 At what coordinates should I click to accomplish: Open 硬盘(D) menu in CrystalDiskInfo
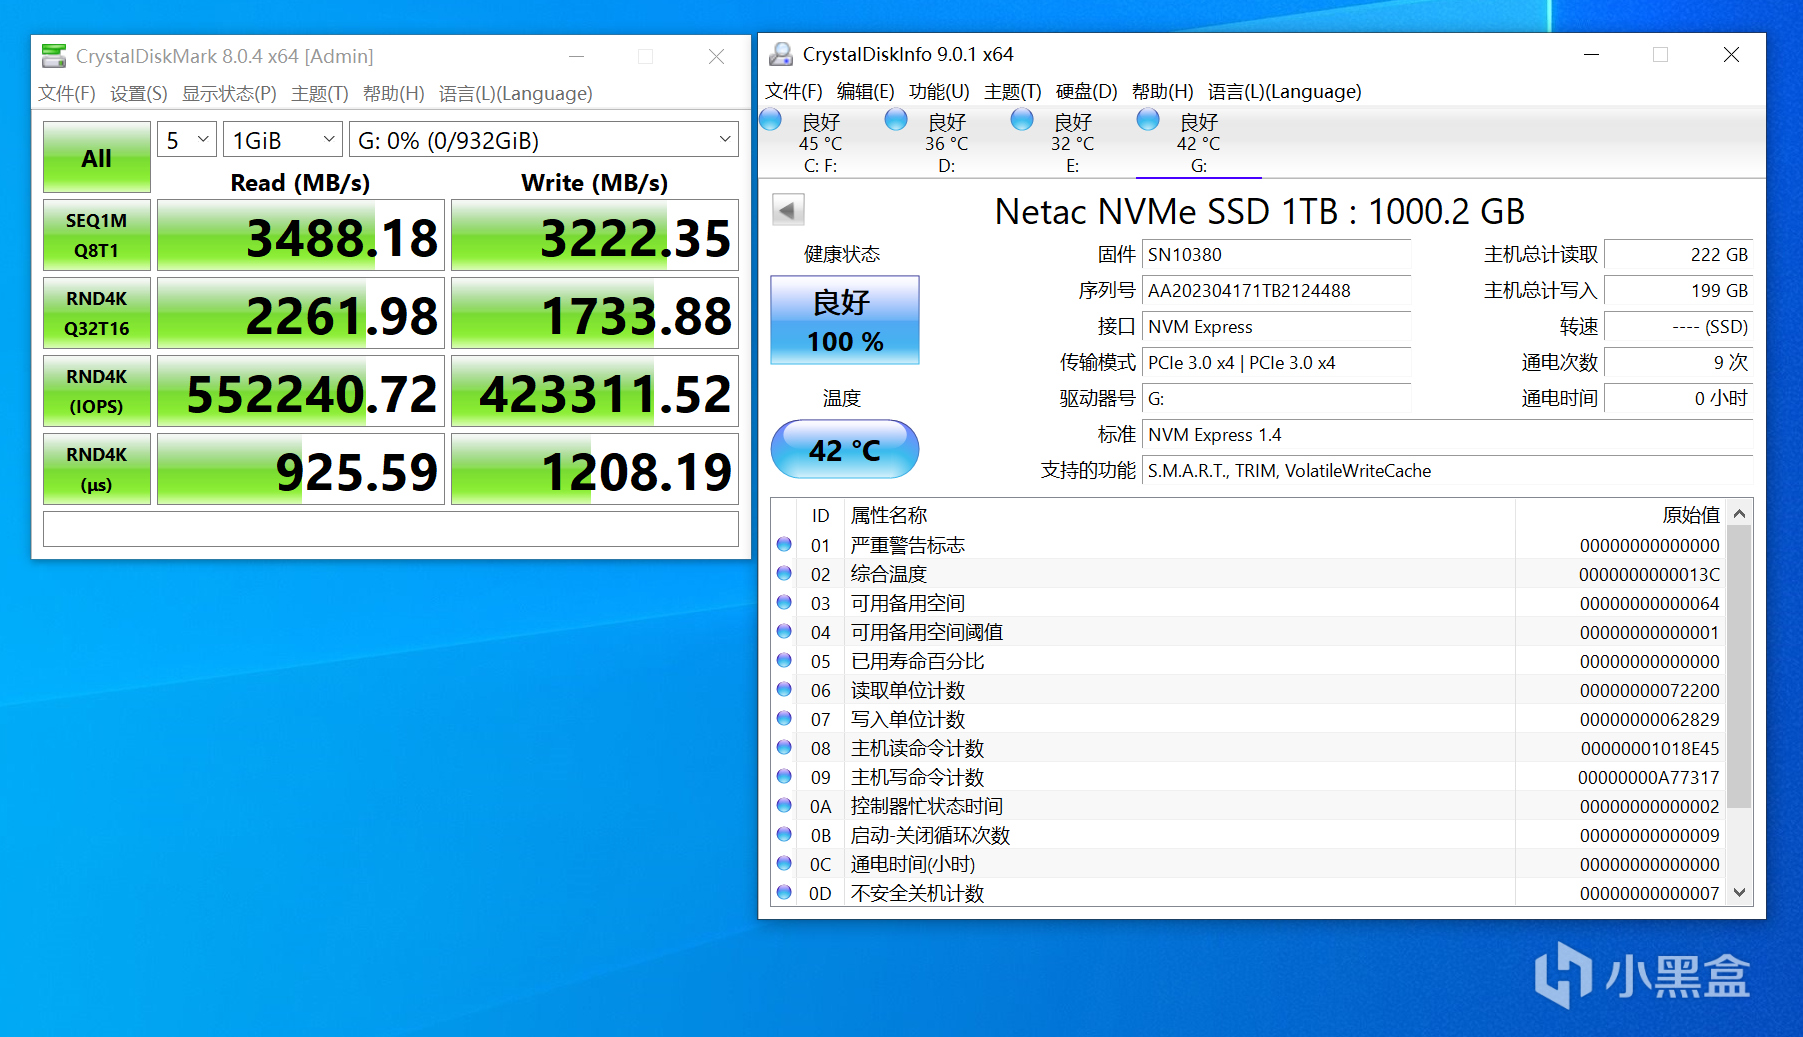click(x=1087, y=92)
